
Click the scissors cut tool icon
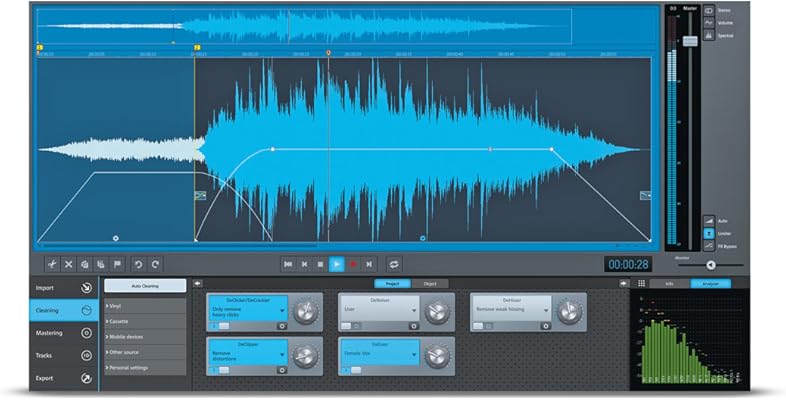point(52,264)
